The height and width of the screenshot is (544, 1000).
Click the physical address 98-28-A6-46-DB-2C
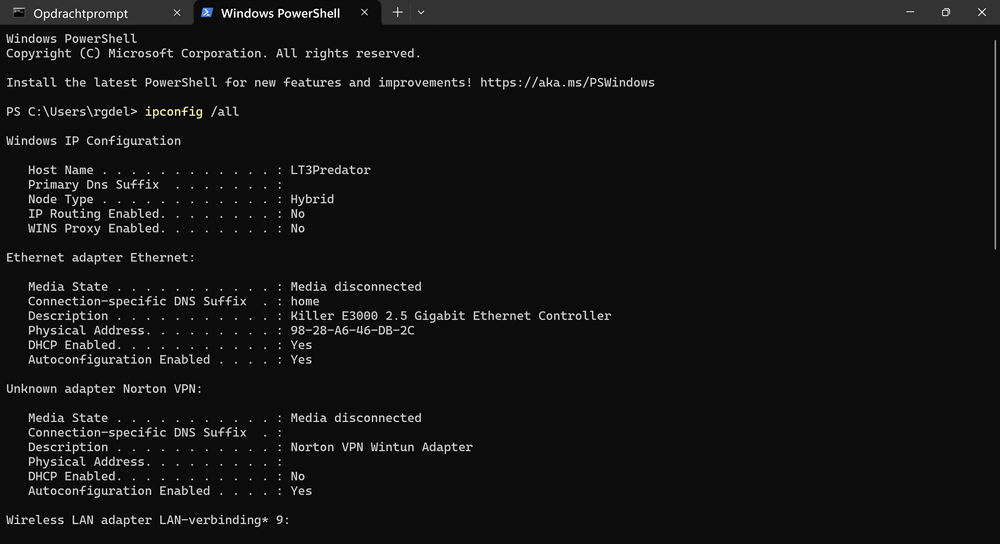pyautogui.click(x=352, y=330)
